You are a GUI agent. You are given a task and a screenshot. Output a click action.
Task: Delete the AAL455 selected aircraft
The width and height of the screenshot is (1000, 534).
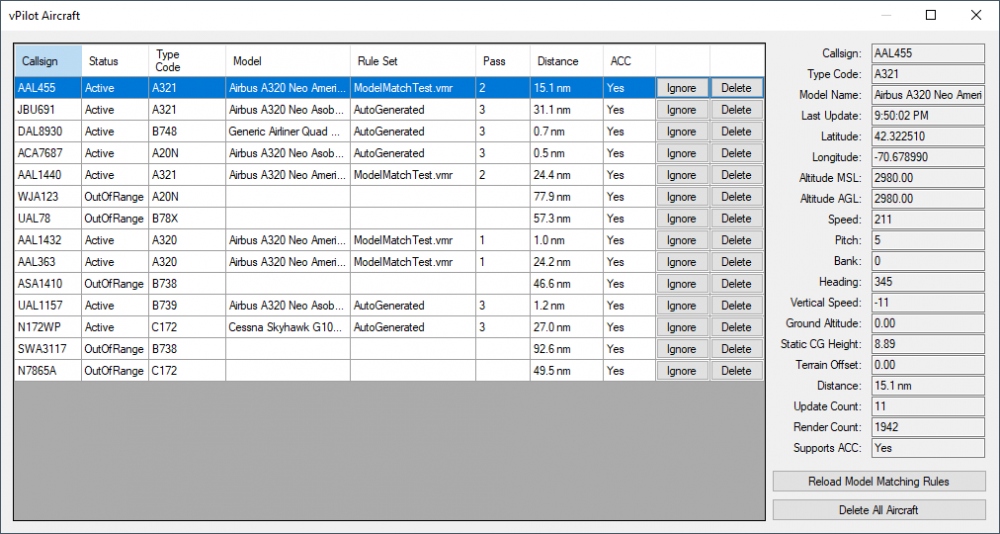click(736, 88)
